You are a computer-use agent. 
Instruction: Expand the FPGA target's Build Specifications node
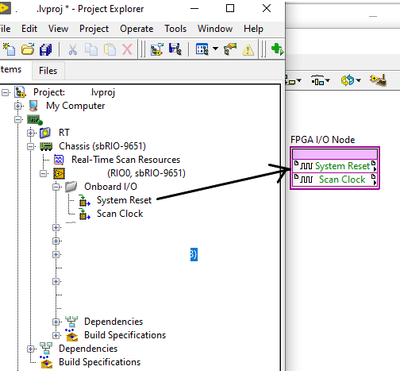coord(56,335)
